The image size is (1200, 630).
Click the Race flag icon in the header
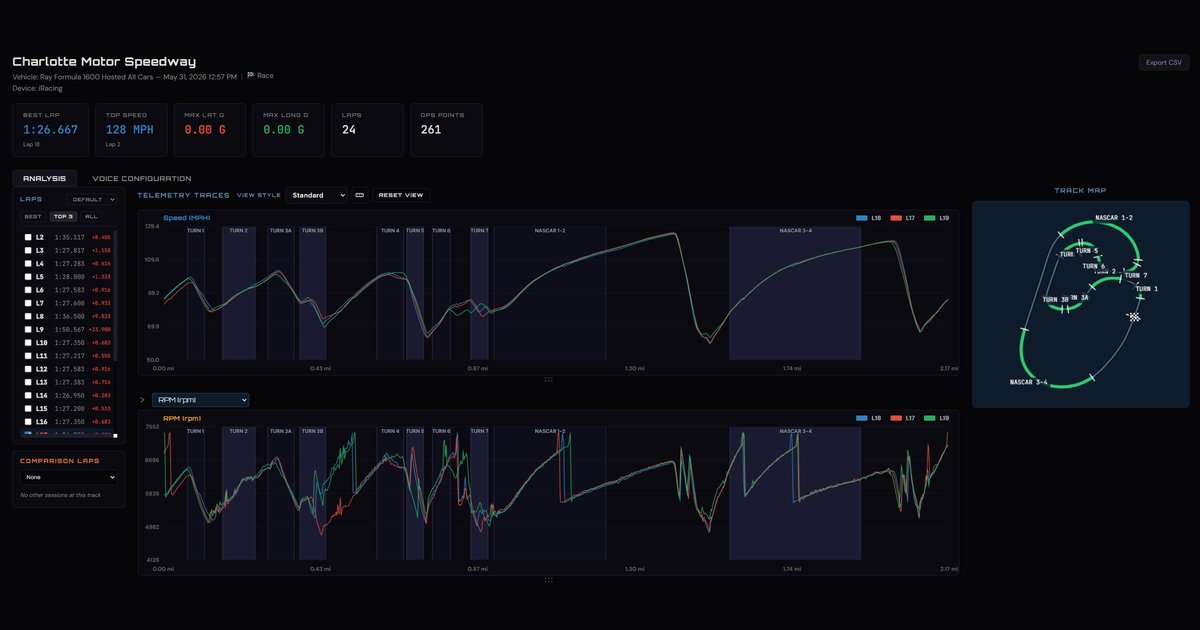tap(250, 76)
